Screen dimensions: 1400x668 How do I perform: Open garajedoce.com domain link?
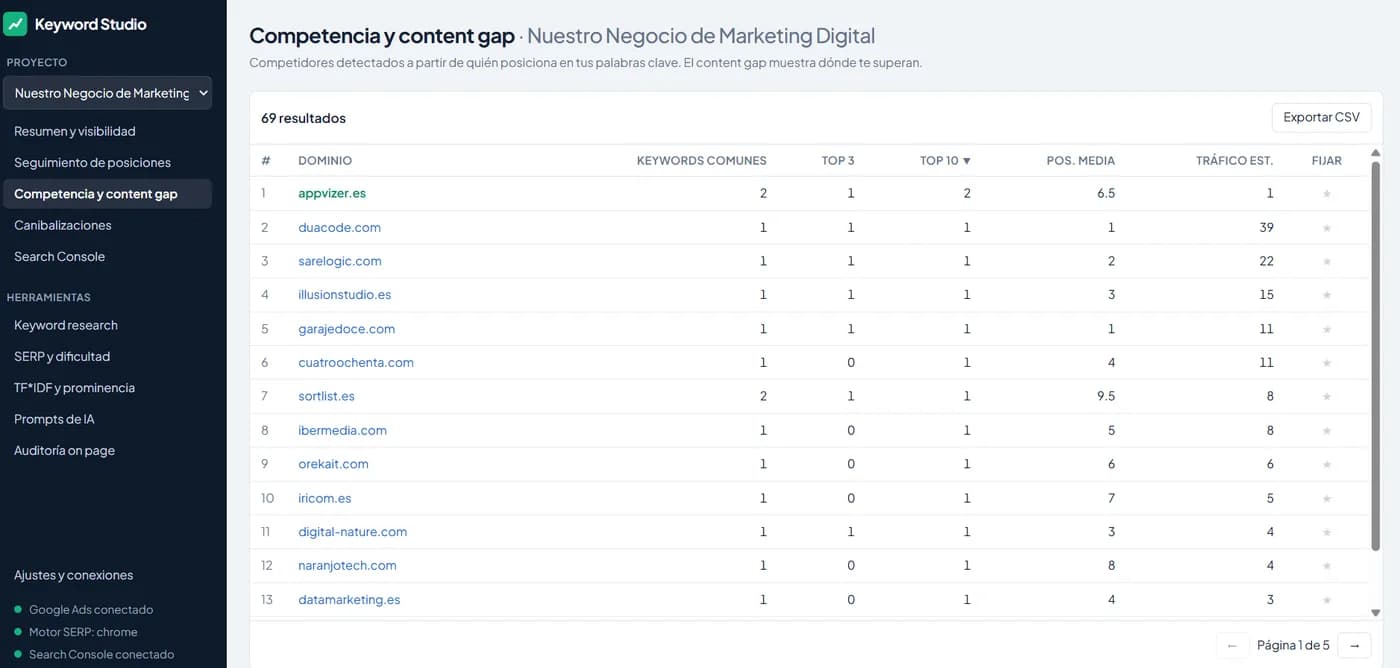[x=346, y=329]
